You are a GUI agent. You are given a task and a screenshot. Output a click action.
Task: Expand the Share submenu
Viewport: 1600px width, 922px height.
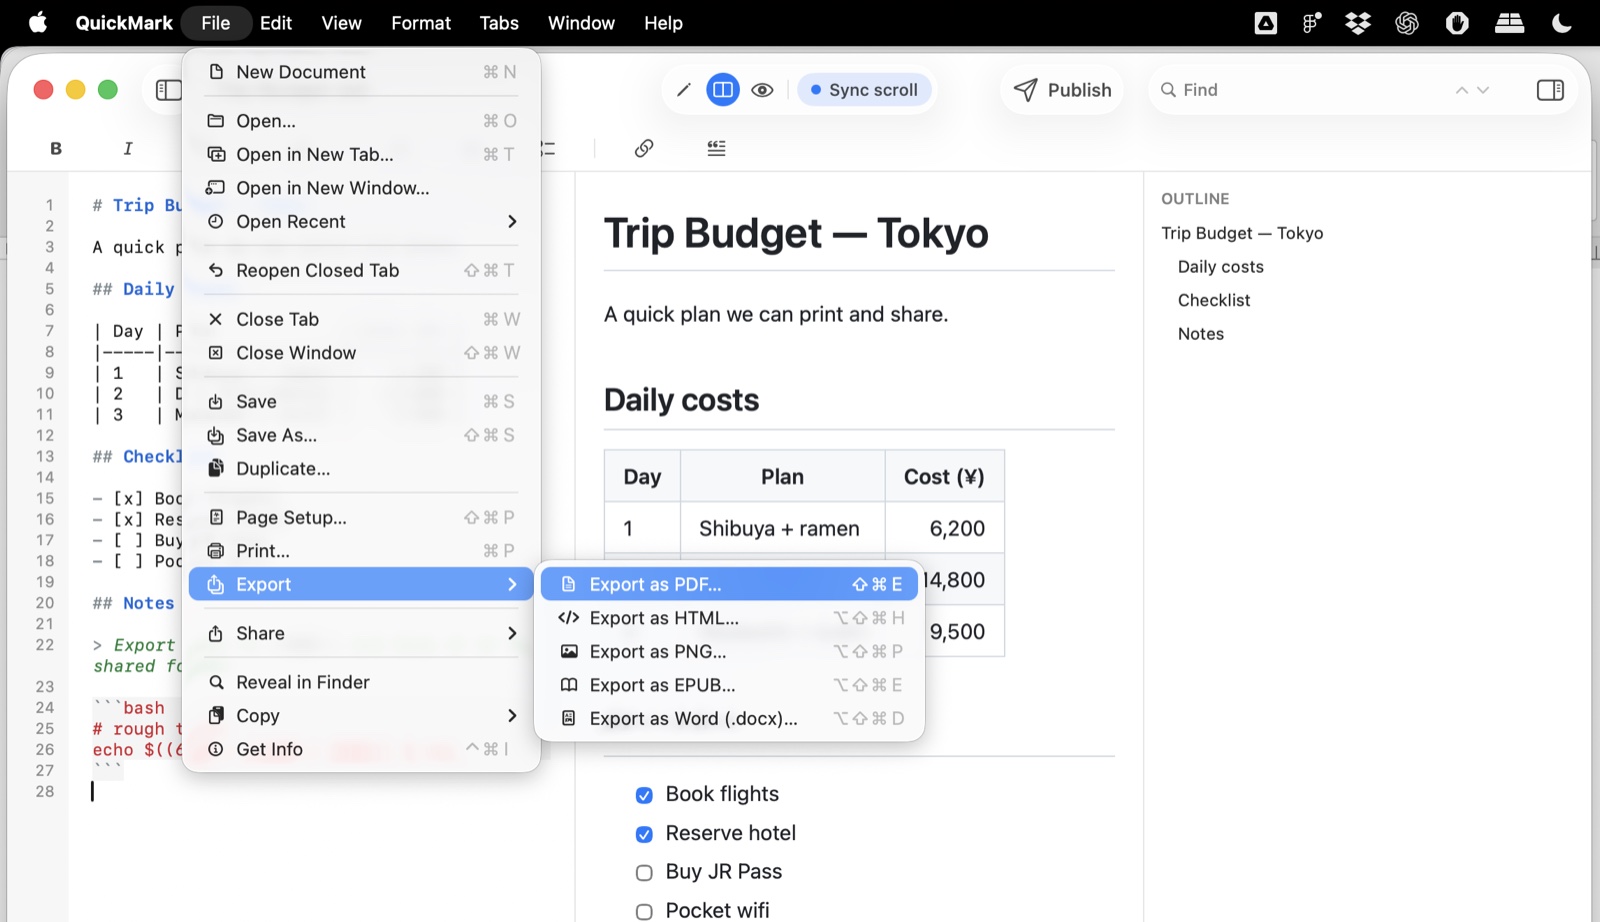click(x=361, y=633)
